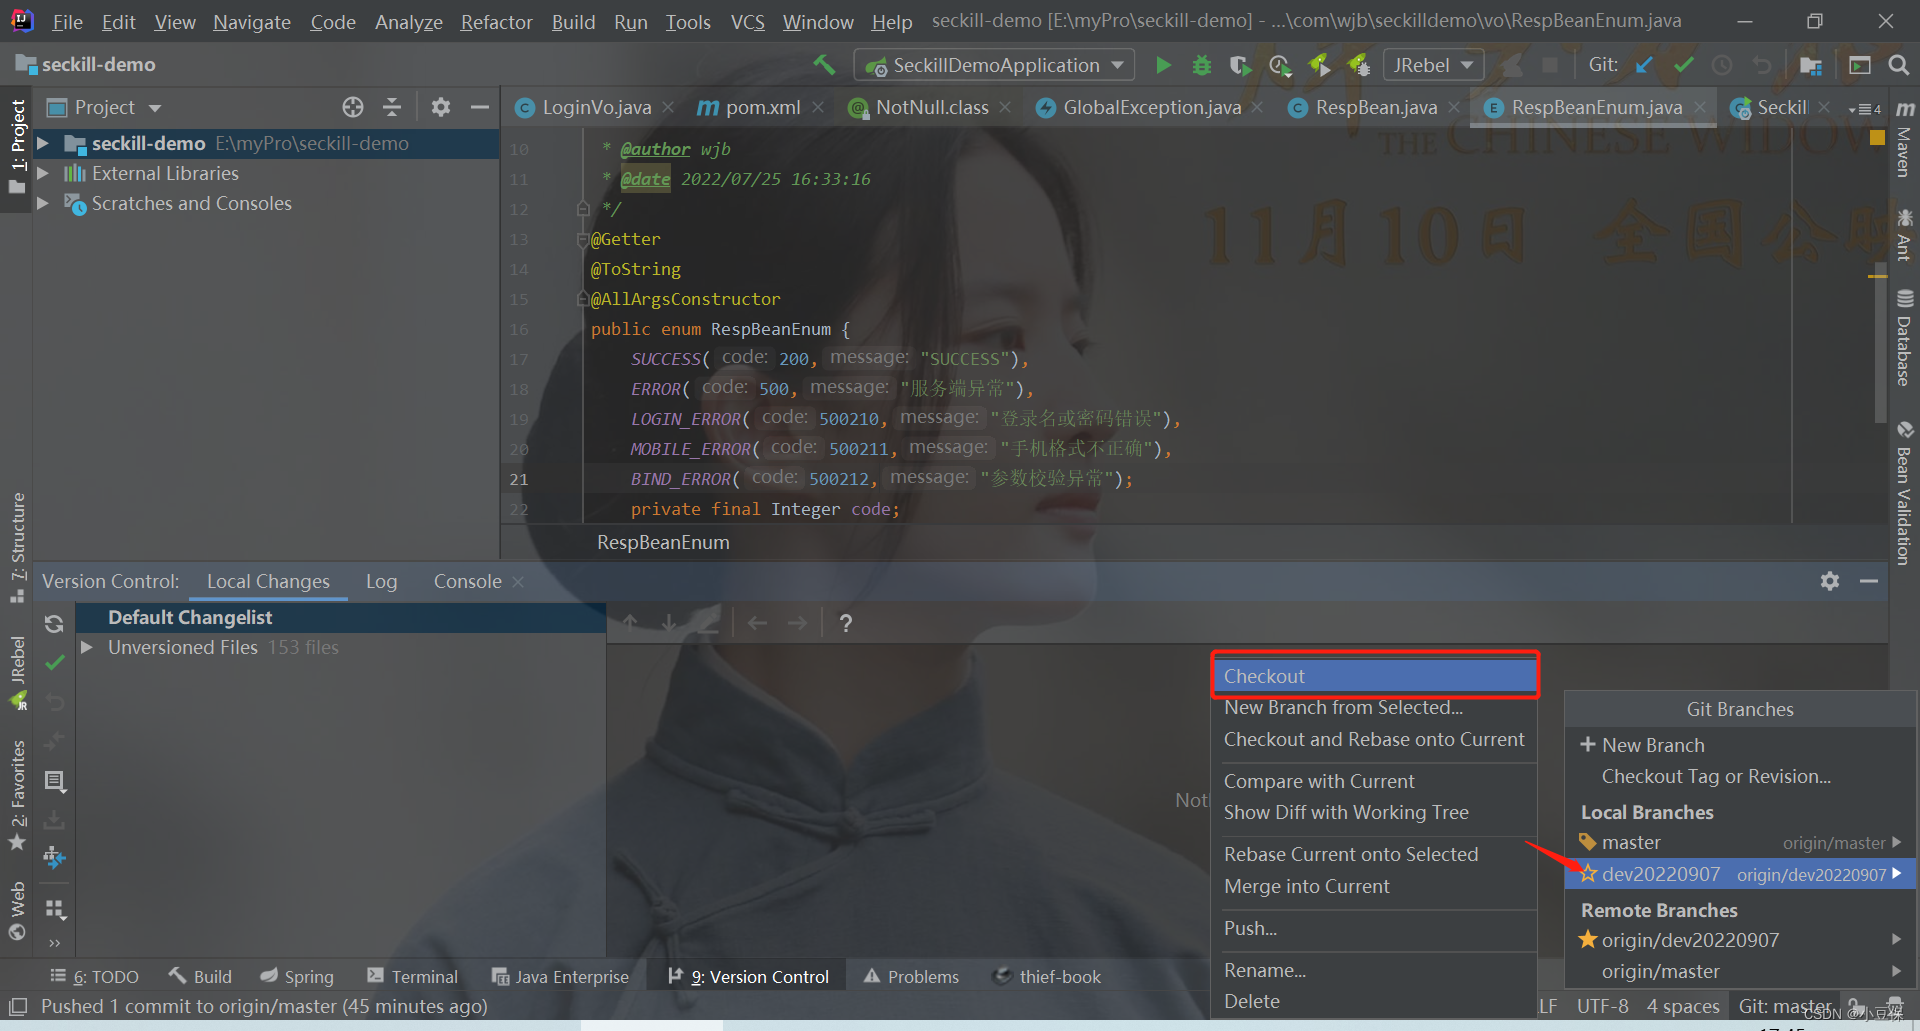This screenshot has height=1031, width=1920.
Task: Toggle the JRebel side tool window
Action: click(17, 673)
